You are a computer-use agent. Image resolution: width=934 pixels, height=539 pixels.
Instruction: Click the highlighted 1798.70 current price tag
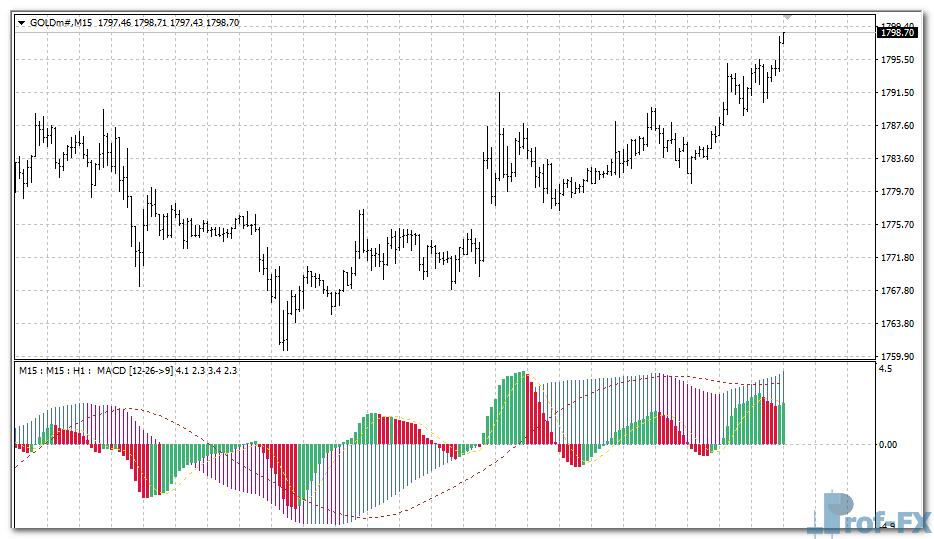[897, 32]
